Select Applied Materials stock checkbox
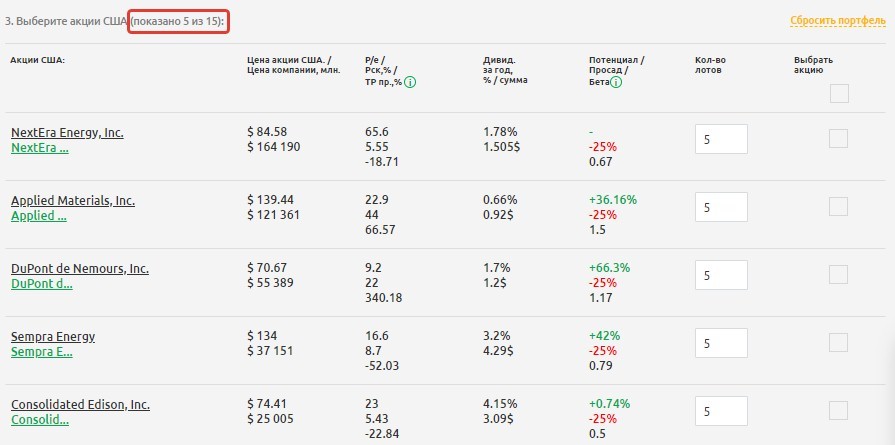895x445 pixels. pyautogui.click(x=839, y=207)
